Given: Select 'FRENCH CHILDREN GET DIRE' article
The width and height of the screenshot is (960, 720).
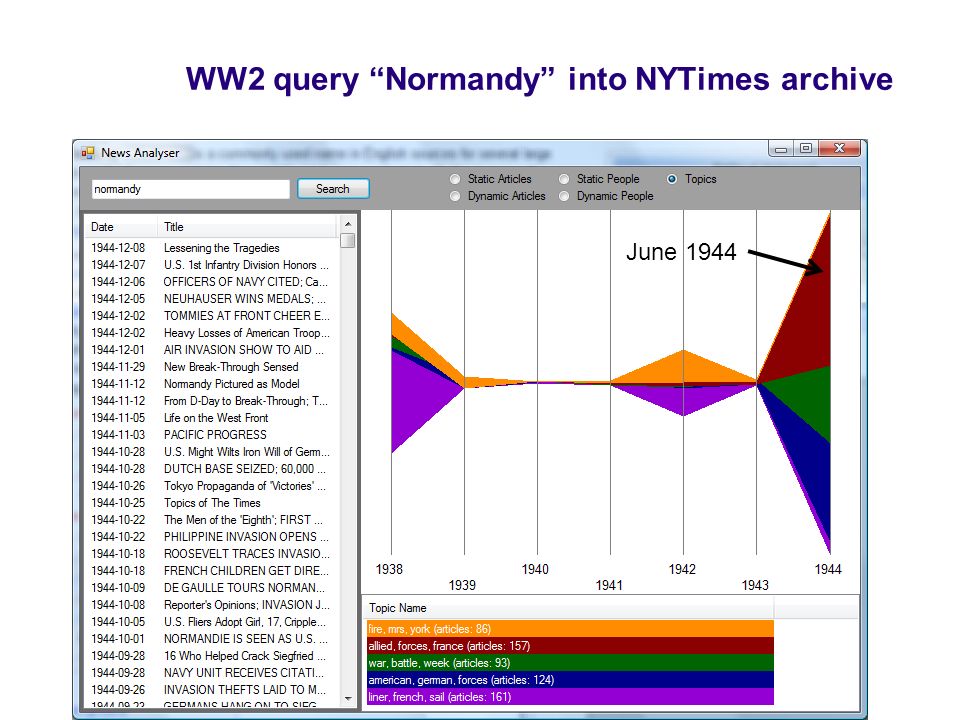Looking at the screenshot, I should [x=211, y=571].
